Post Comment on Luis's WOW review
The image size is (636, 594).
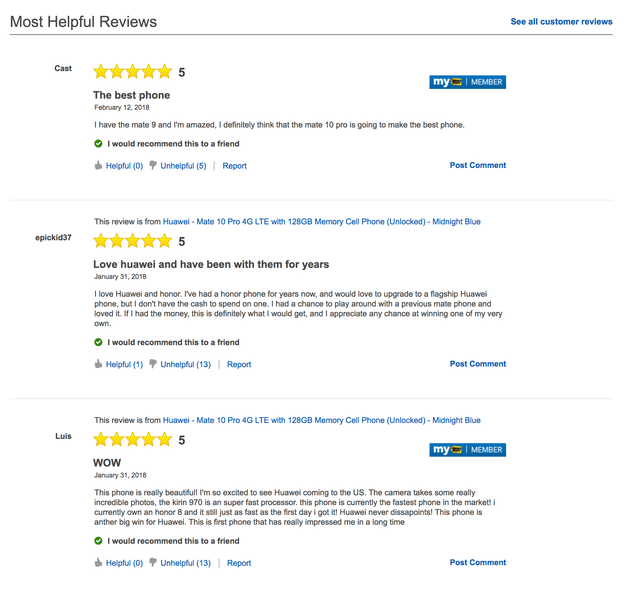click(x=478, y=562)
